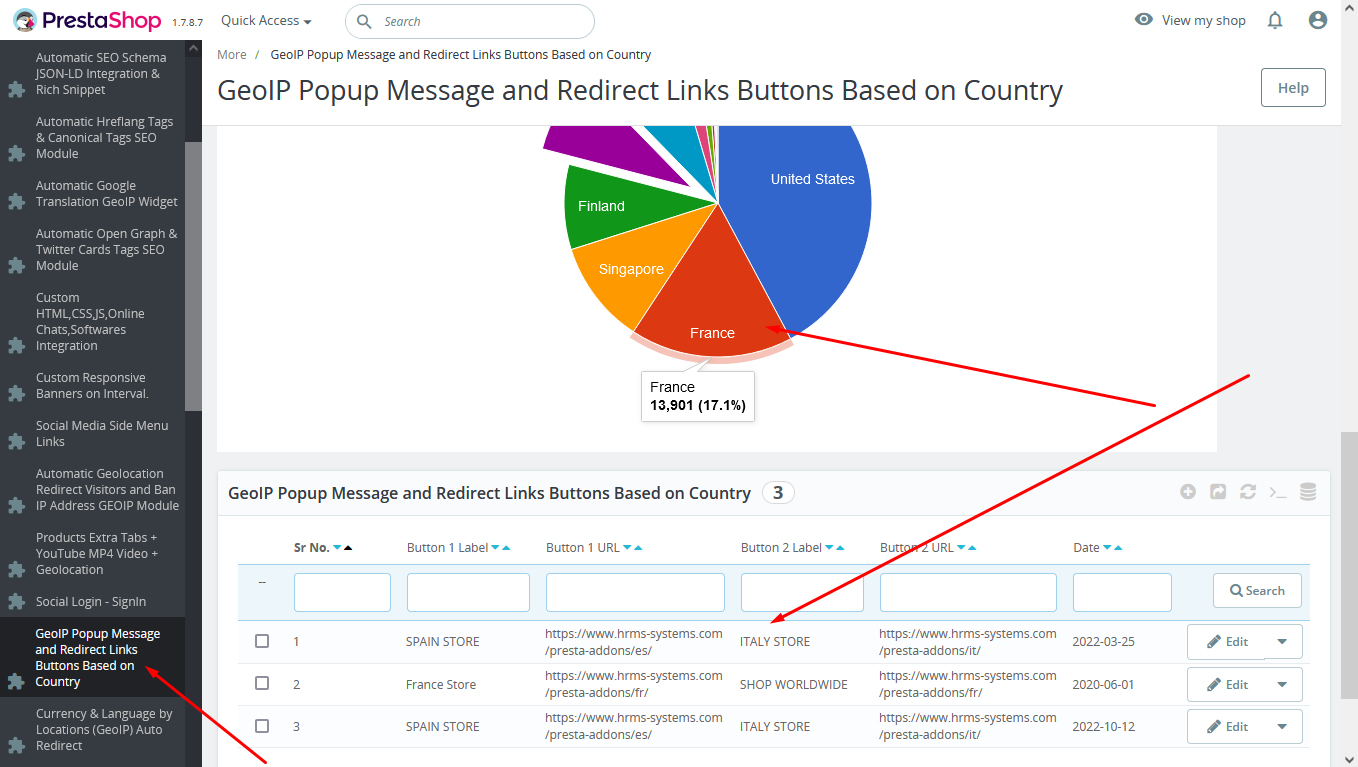Edit row 1 SPAIN STORE entry
This screenshot has height=767, width=1358.
point(1227,641)
